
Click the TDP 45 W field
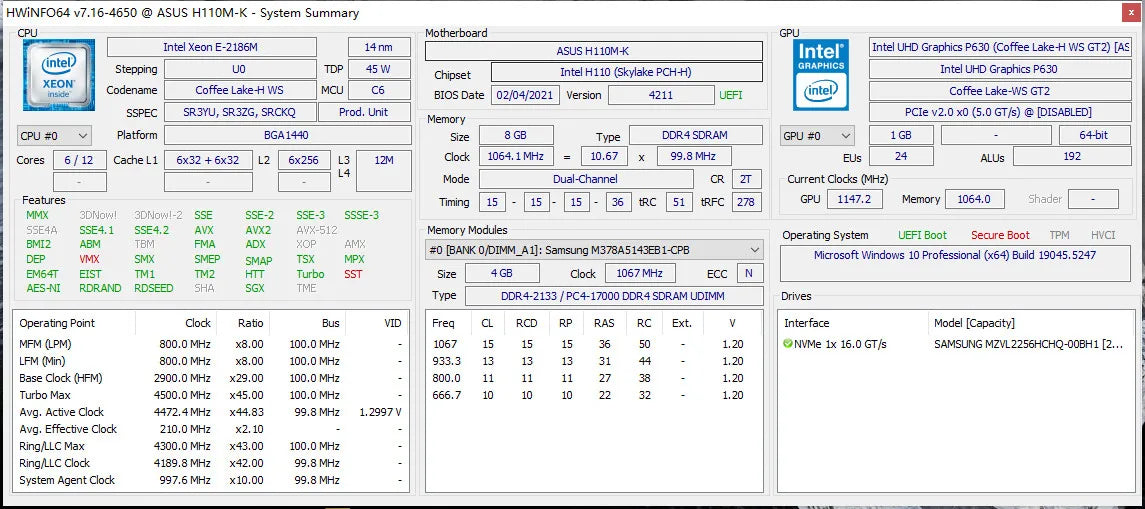tap(379, 69)
